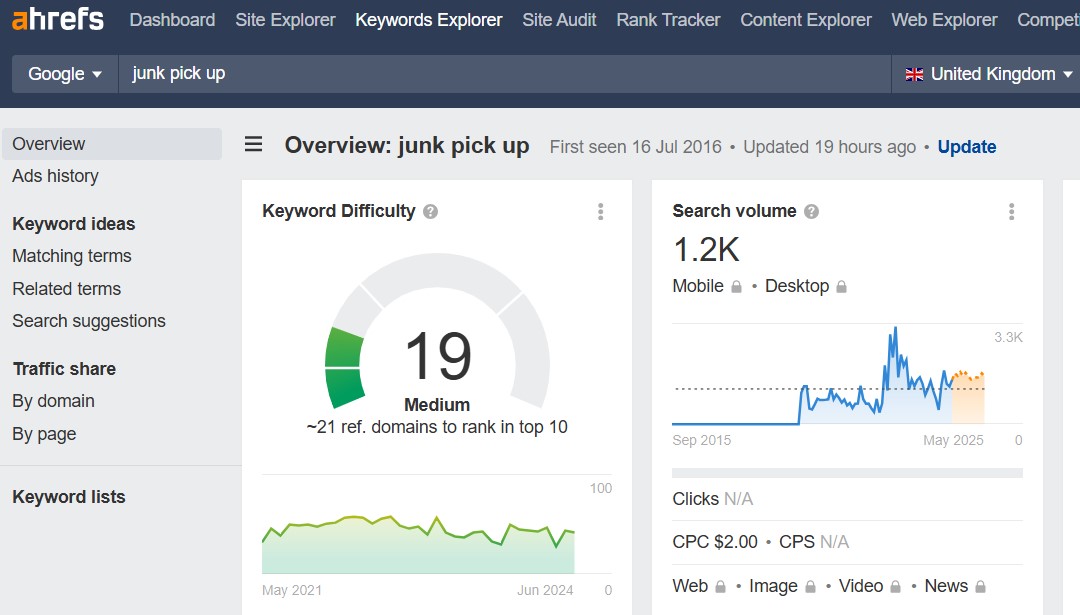Open the United Kingdom country dropdown
The image size is (1080, 615).
point(988,74)
